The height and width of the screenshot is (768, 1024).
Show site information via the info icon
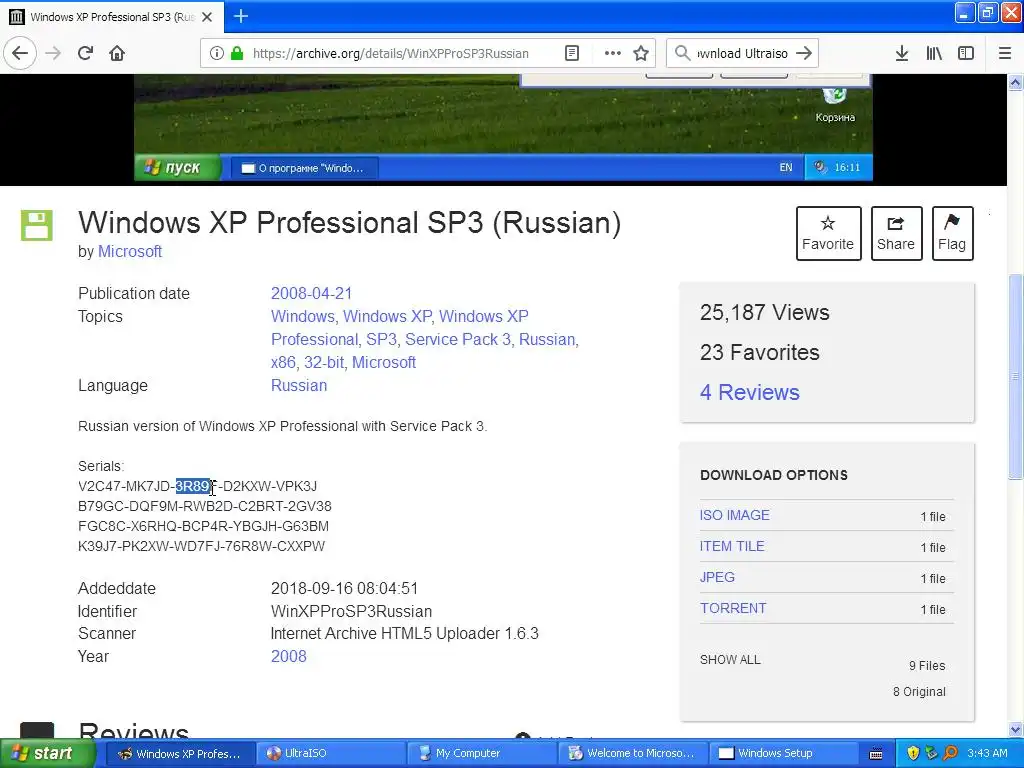pyautogui.click(x=217, y=53)
